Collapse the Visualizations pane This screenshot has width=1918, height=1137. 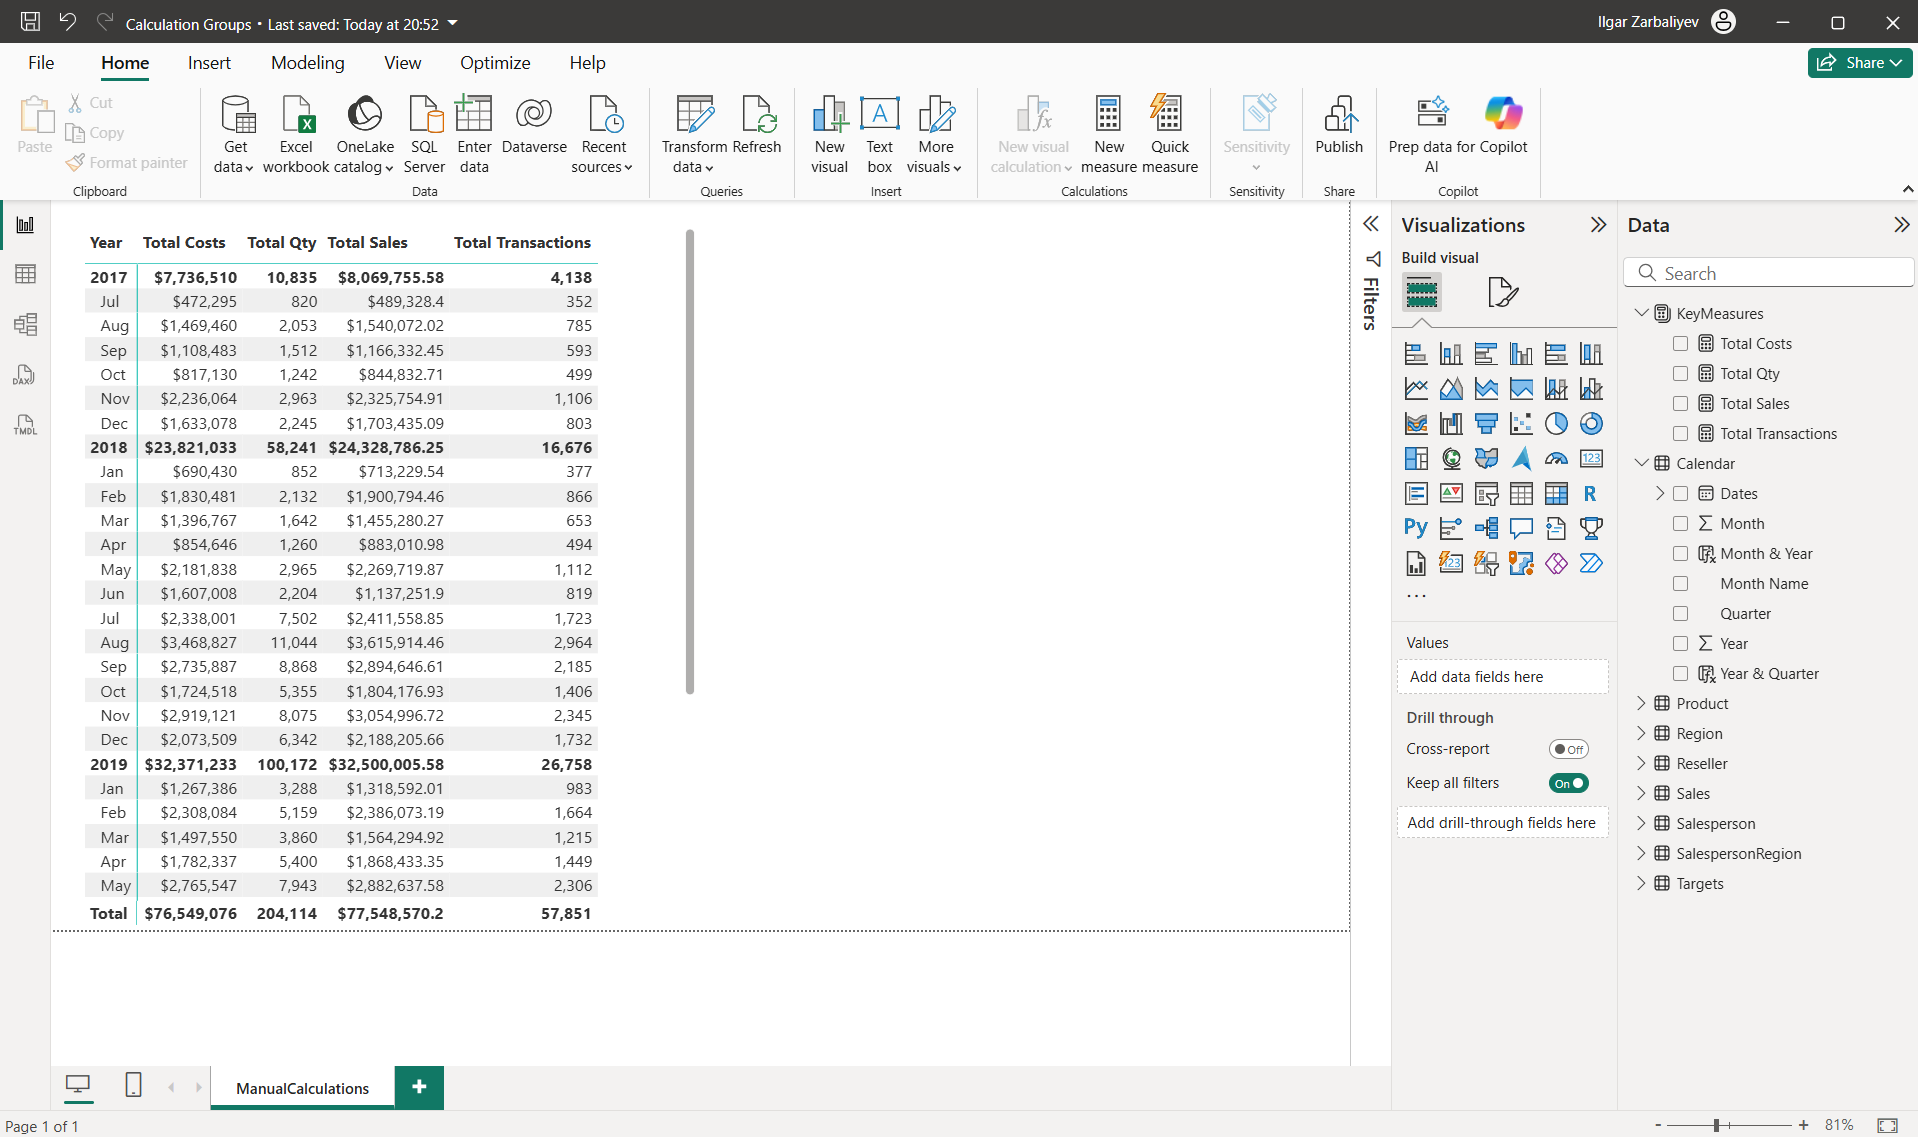[x=1598, y=225]
